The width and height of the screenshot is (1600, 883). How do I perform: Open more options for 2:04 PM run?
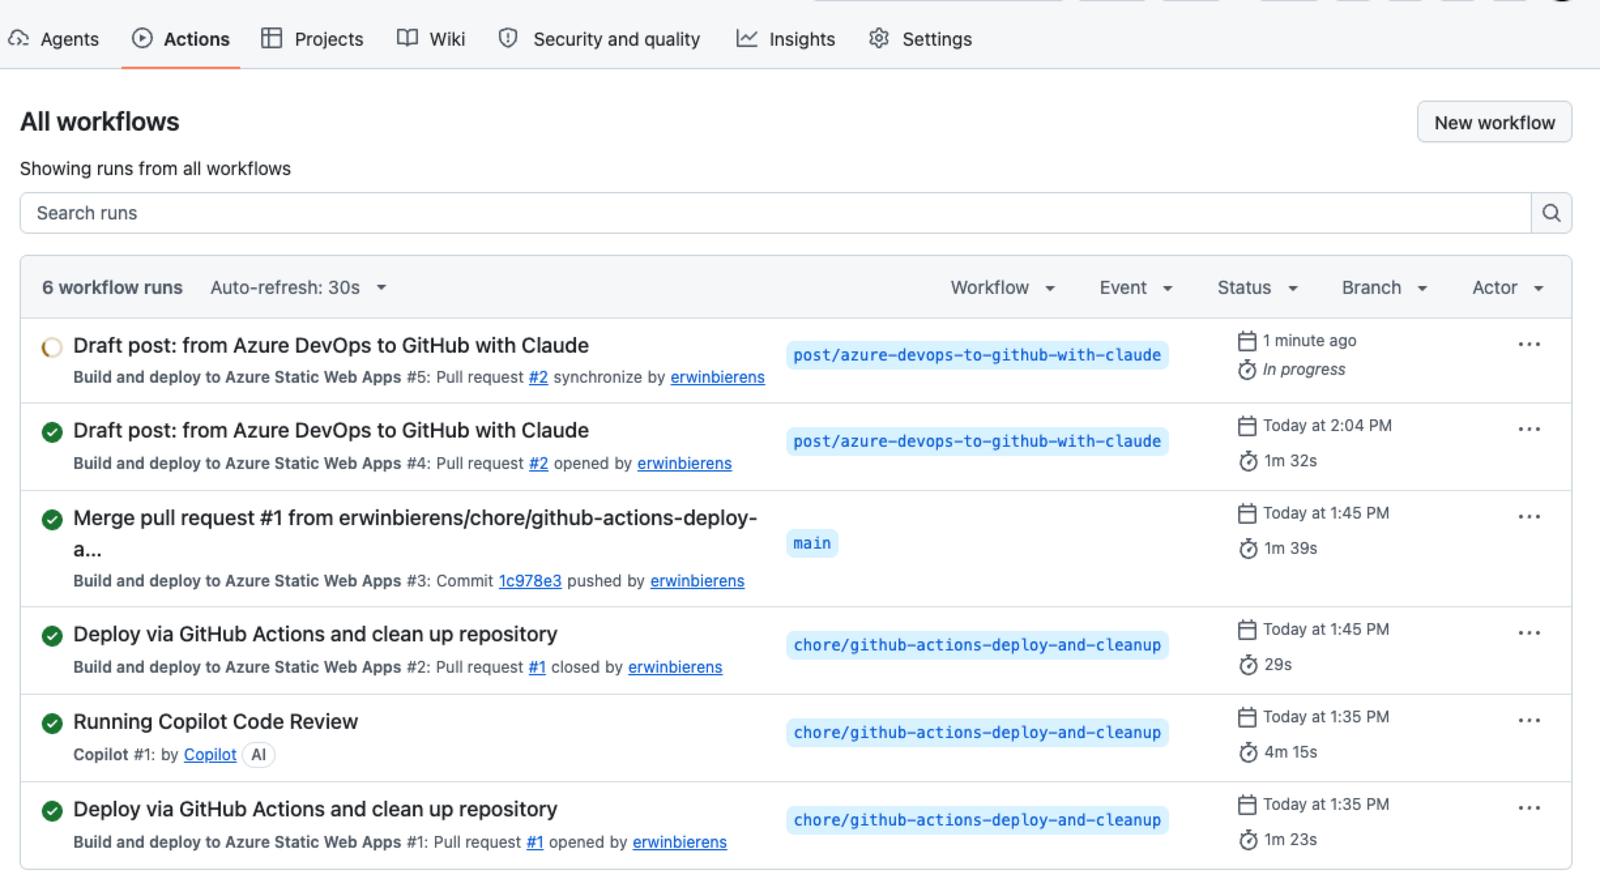1529,429
